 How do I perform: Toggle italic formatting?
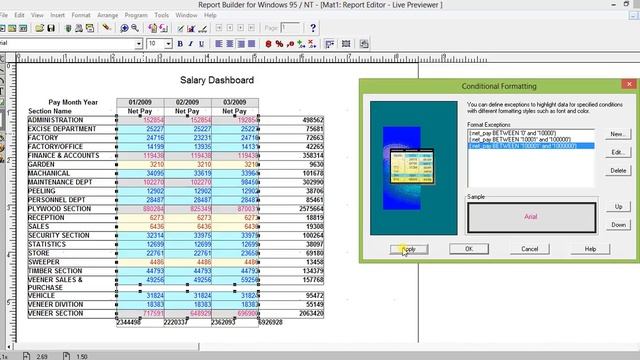(191, 44)
